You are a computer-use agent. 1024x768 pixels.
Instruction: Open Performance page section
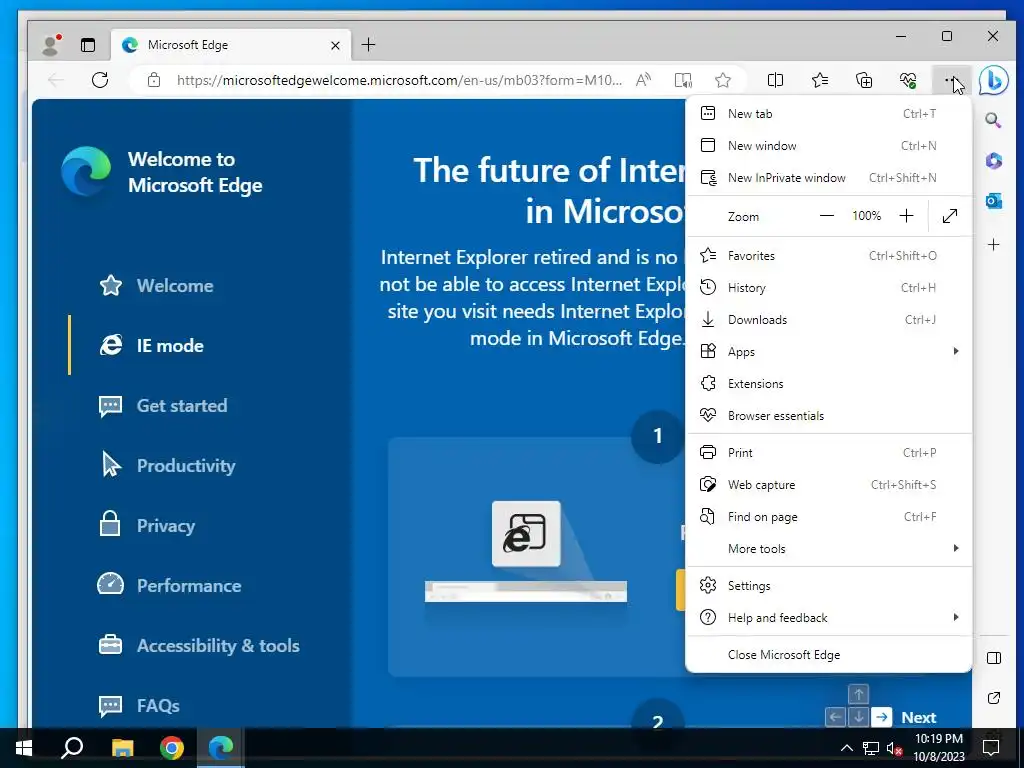pyautogui.click(x=170, y=586)
